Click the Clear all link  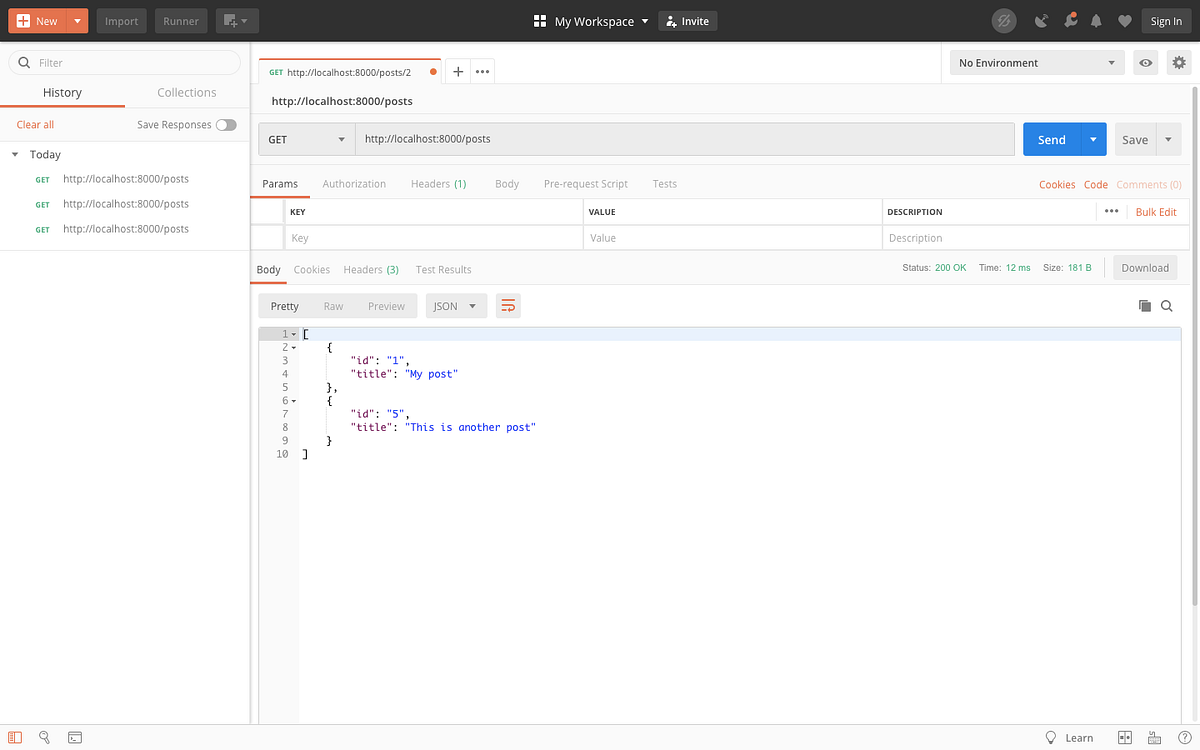(x=35, y=125)
